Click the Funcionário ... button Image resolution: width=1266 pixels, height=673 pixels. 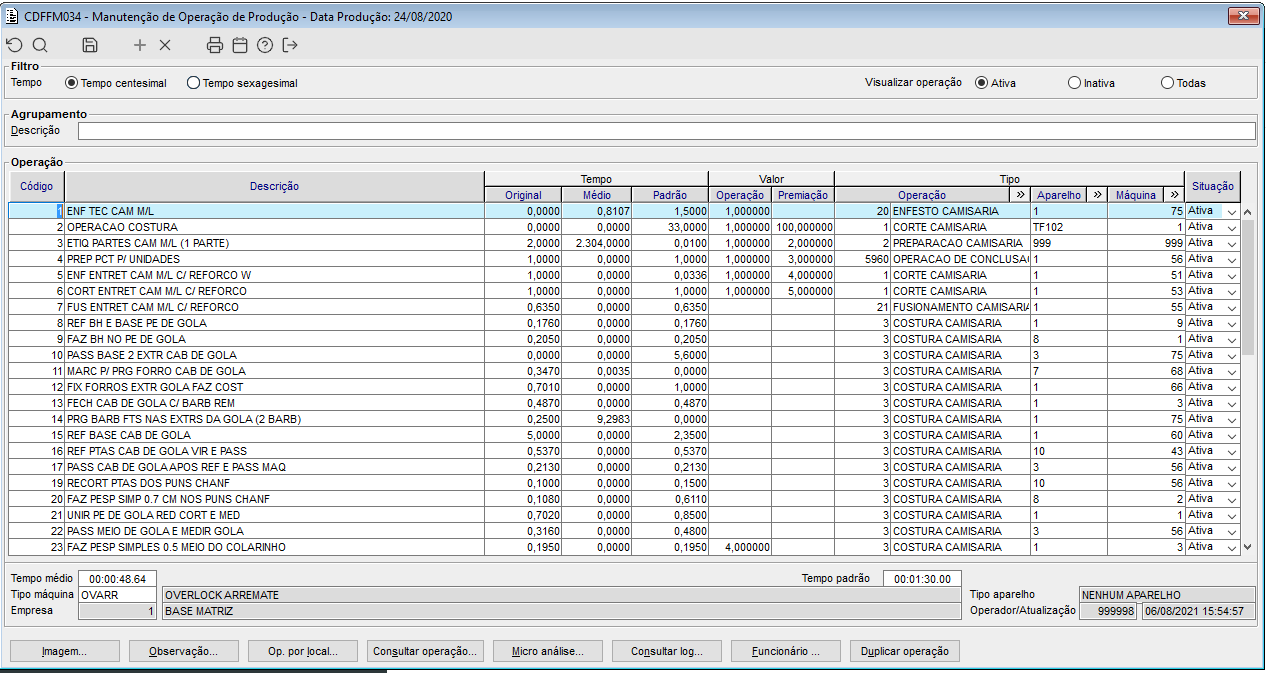[x=786, y=651]
